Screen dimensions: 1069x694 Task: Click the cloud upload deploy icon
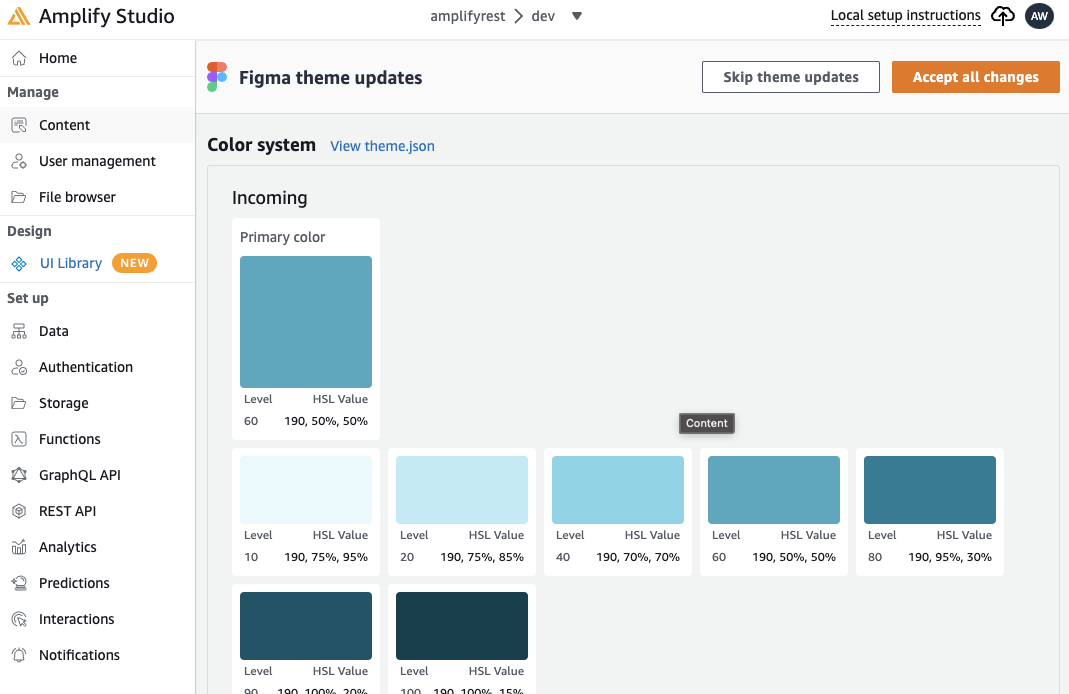click(1002, 16)
